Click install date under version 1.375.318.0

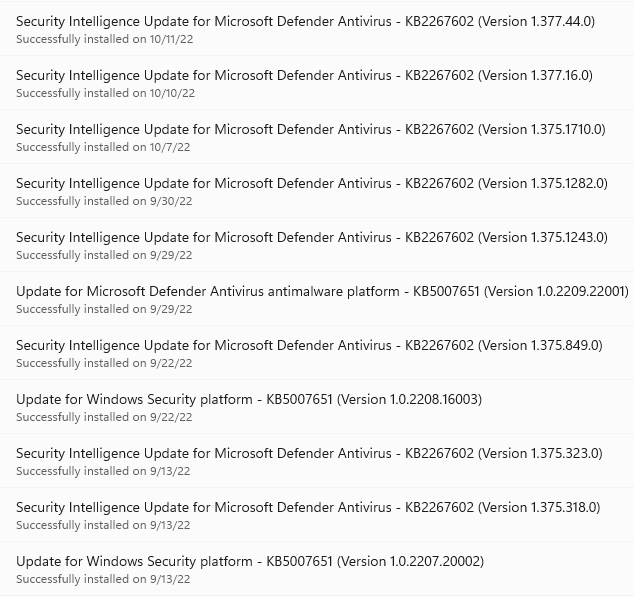point(103,525)
